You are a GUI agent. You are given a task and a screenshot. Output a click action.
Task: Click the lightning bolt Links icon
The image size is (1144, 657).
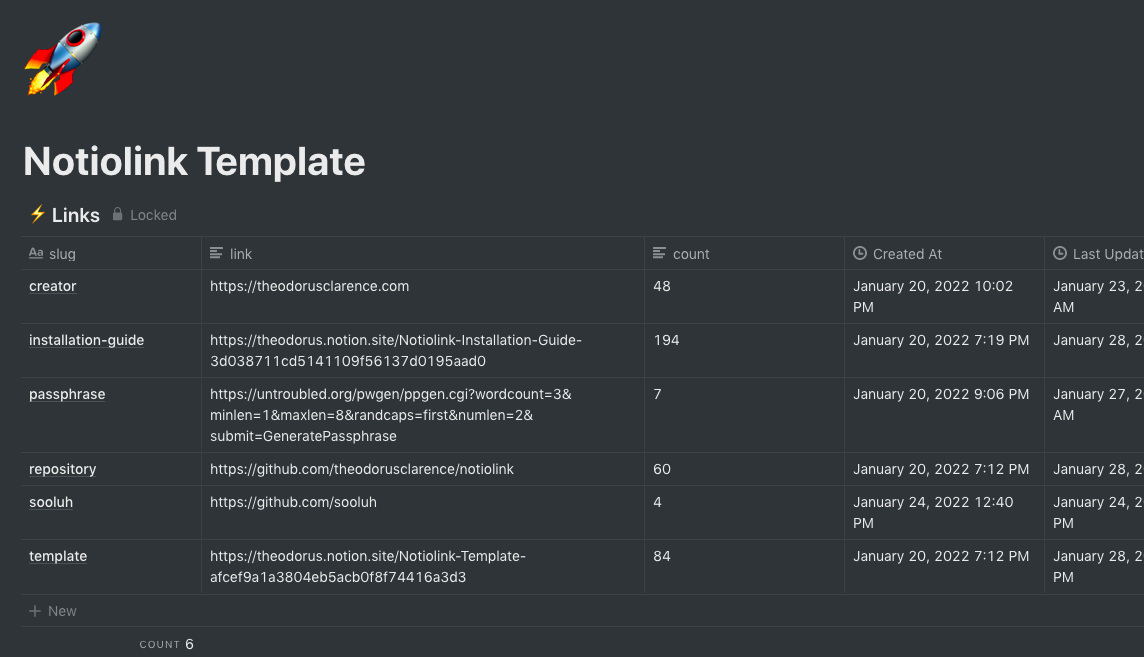tap(38, 214)
